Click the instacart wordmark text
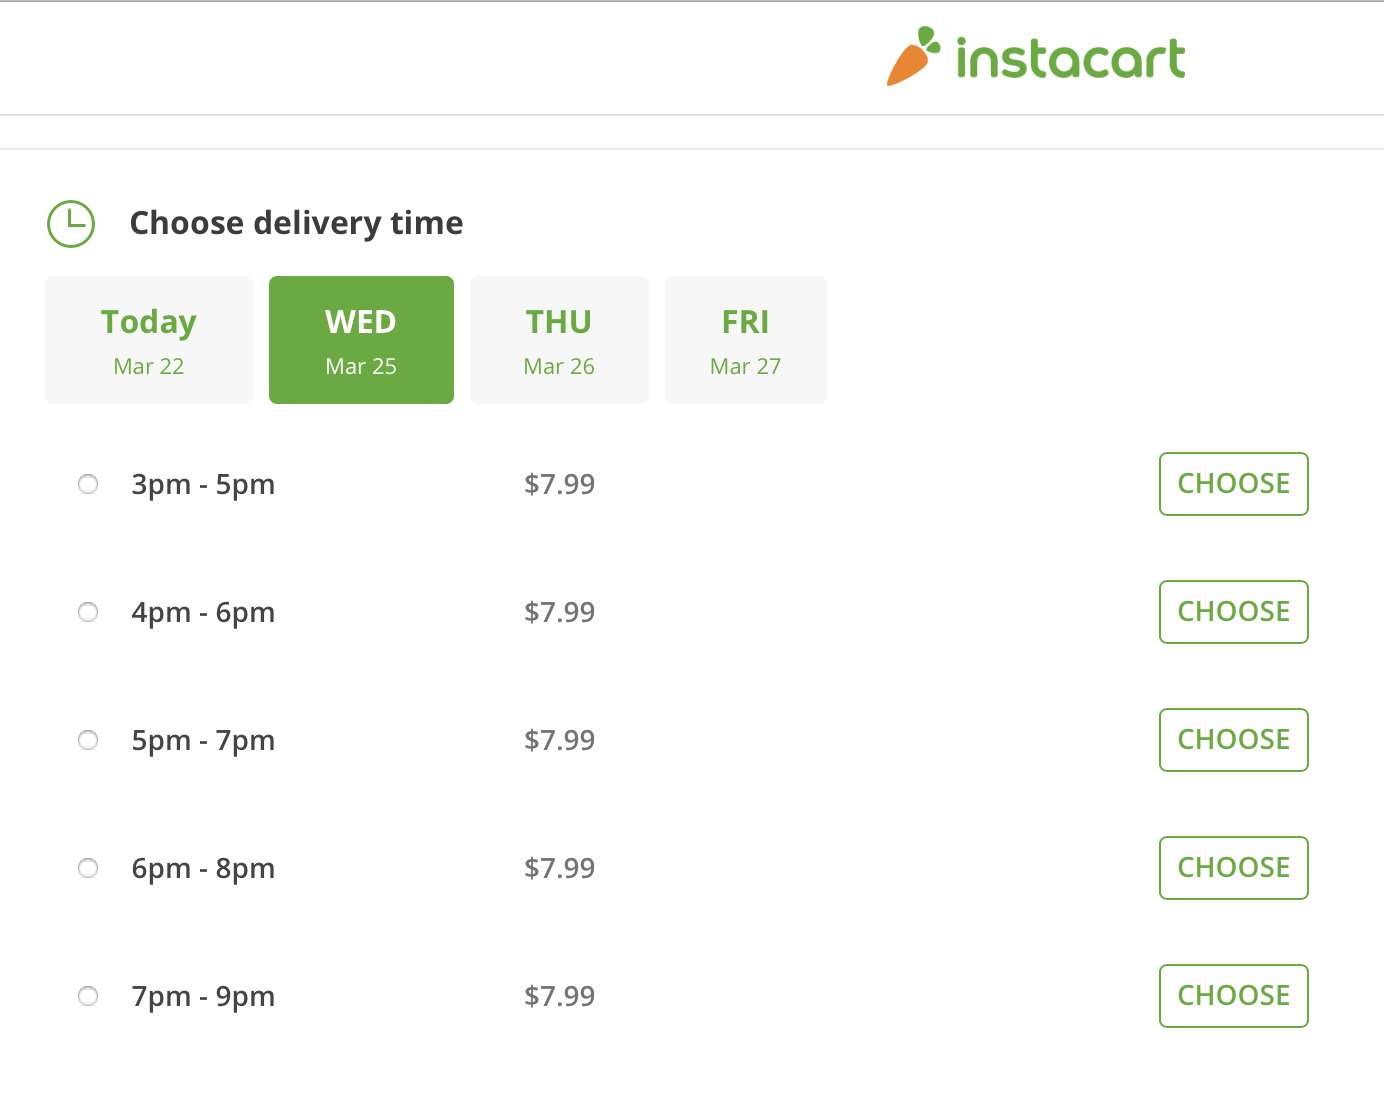Viewport: 1384px width, 1106px height. tap(1070, 58)
